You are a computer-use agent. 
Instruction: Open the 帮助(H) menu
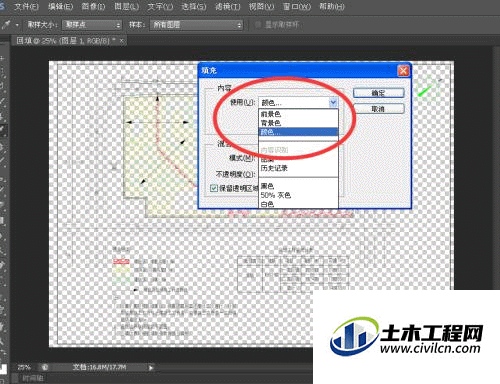point(332,6)
